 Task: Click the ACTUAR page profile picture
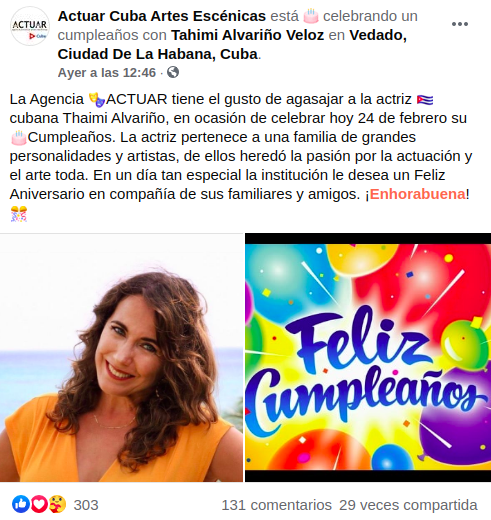(30, 26)
